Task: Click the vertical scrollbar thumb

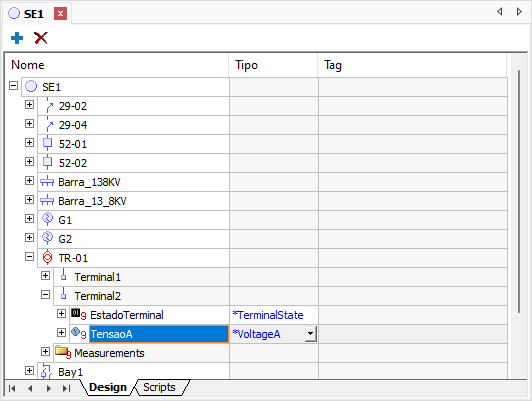Action: pyautogui.click(x=519, y=191)
